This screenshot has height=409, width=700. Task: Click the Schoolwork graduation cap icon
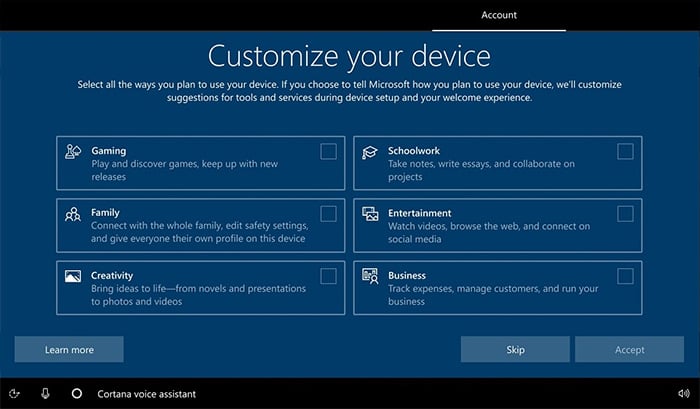(x=370, y=152)
